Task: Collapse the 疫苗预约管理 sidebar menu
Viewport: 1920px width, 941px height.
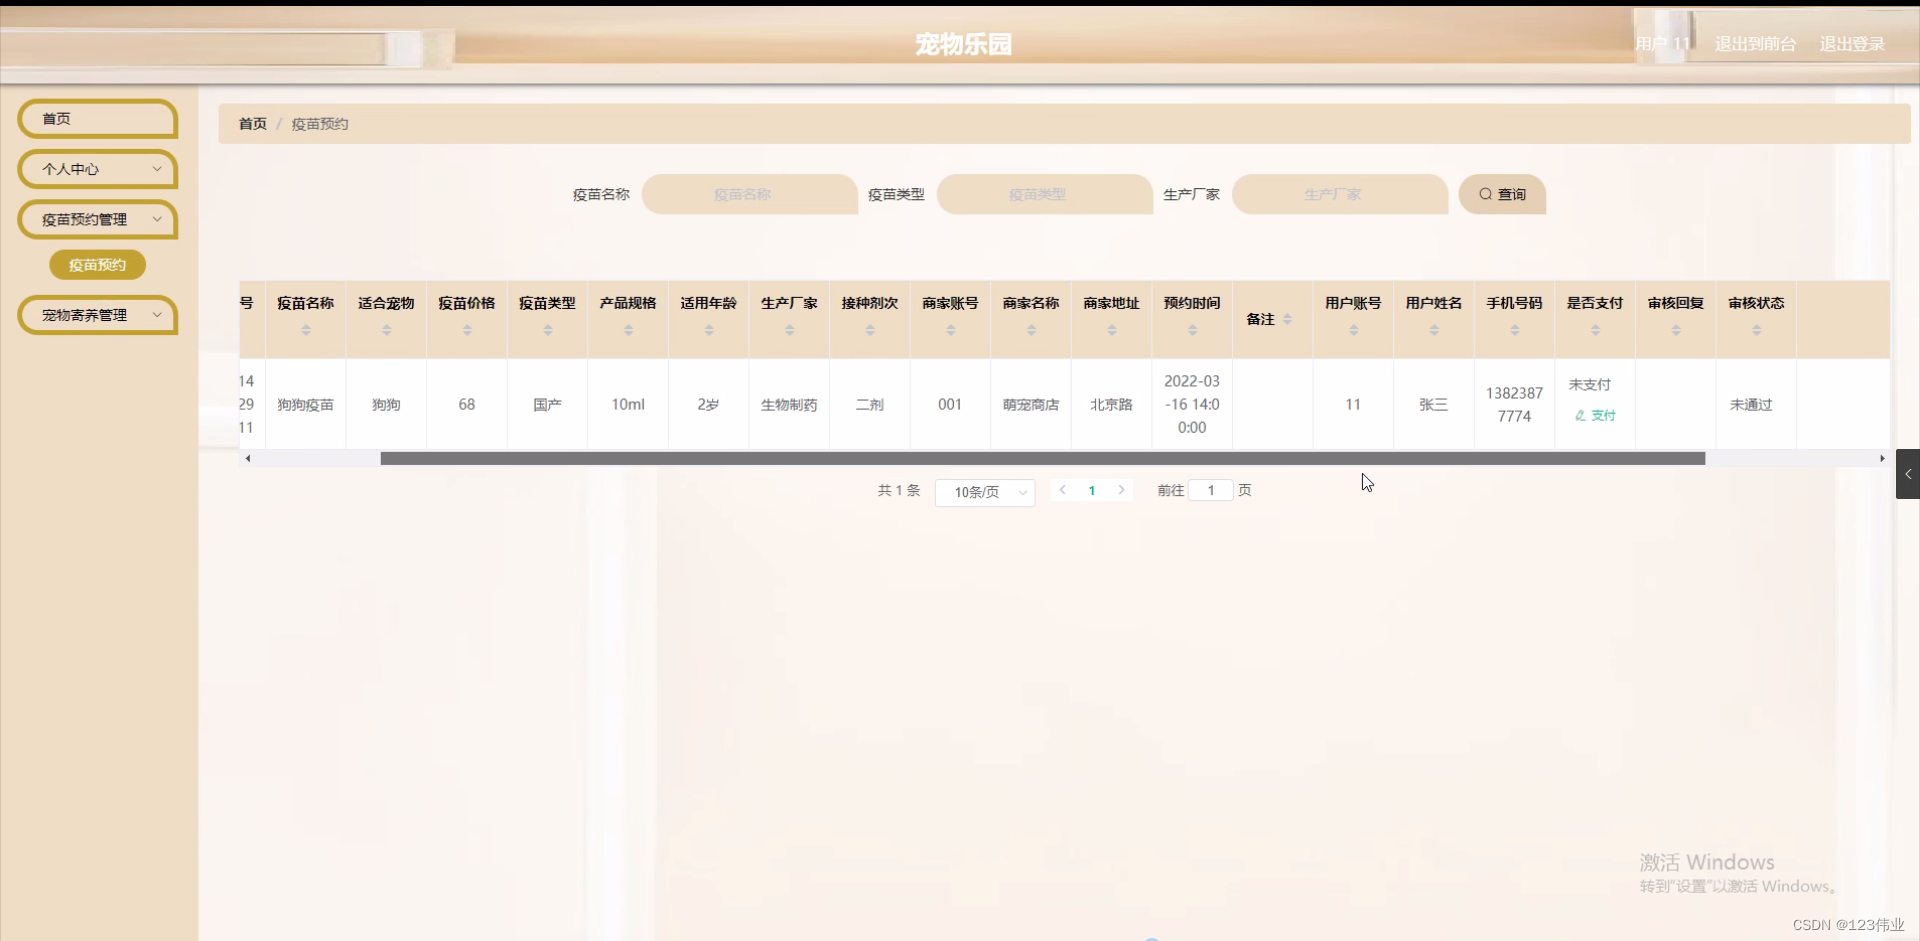Action: click(97, 219)
